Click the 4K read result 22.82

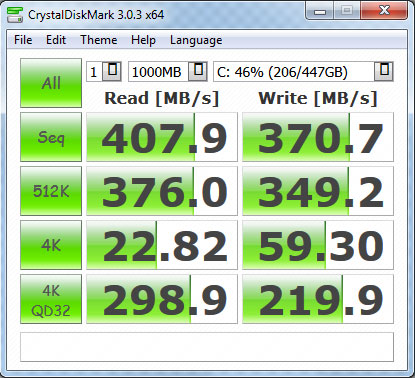162,245
